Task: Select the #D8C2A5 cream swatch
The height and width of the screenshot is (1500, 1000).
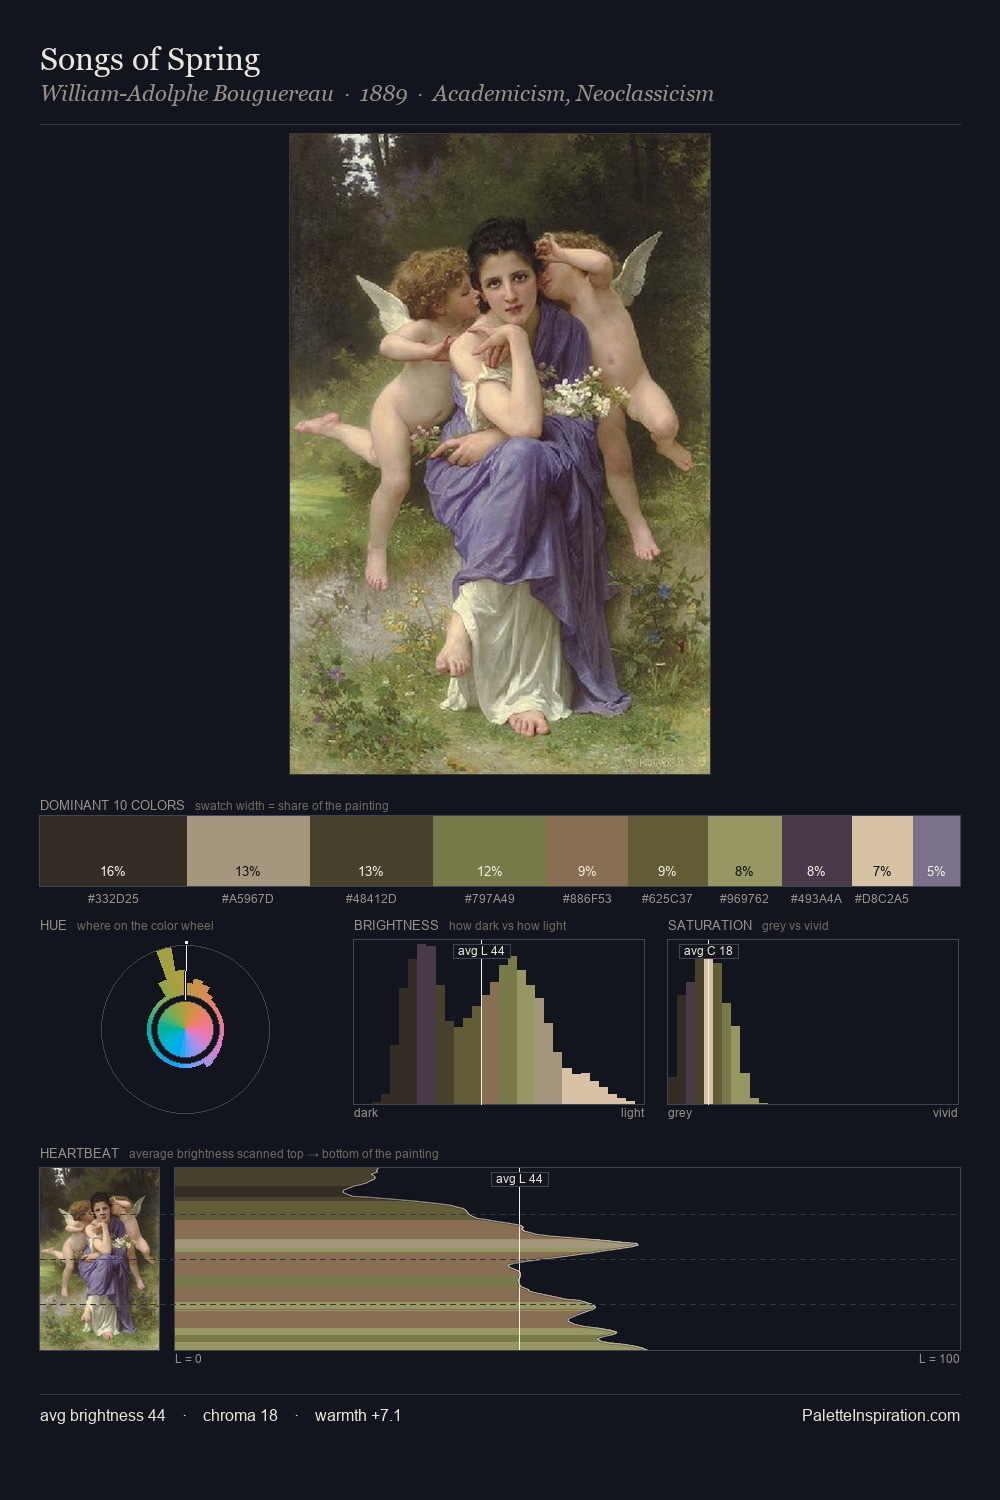Action: tap(883, 851)
